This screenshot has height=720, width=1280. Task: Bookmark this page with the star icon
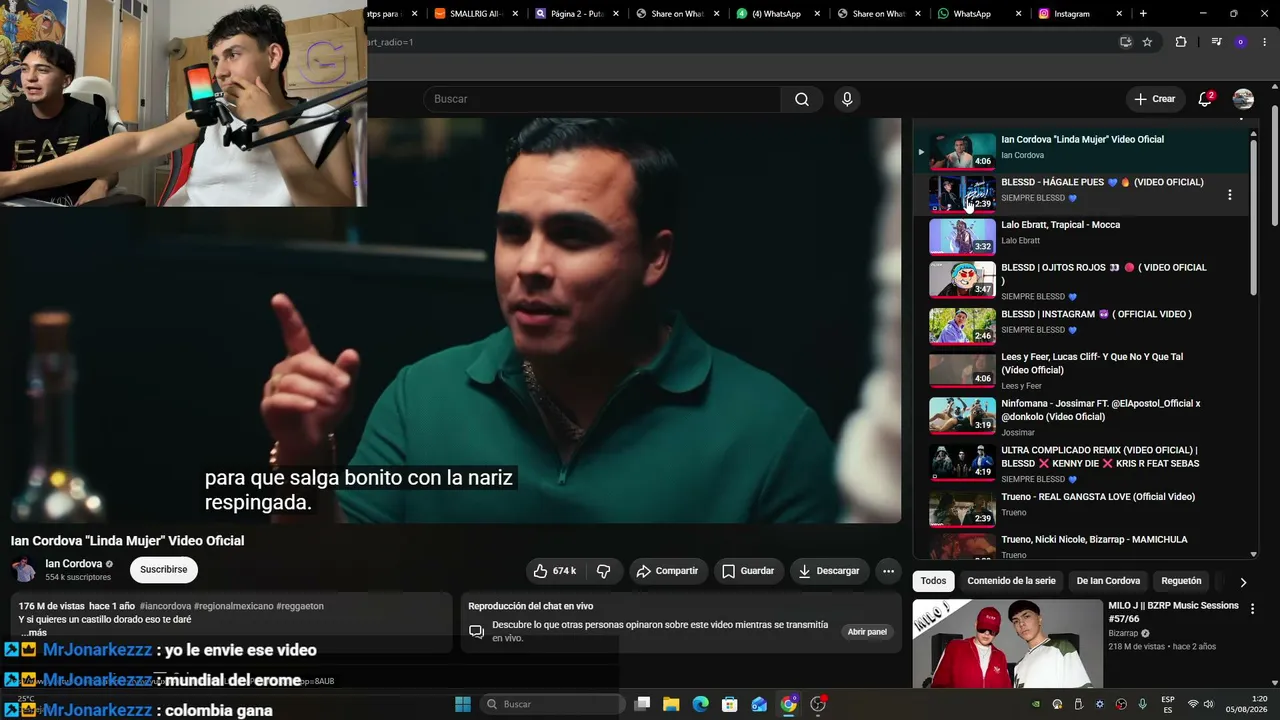(x=1147, y=42)
